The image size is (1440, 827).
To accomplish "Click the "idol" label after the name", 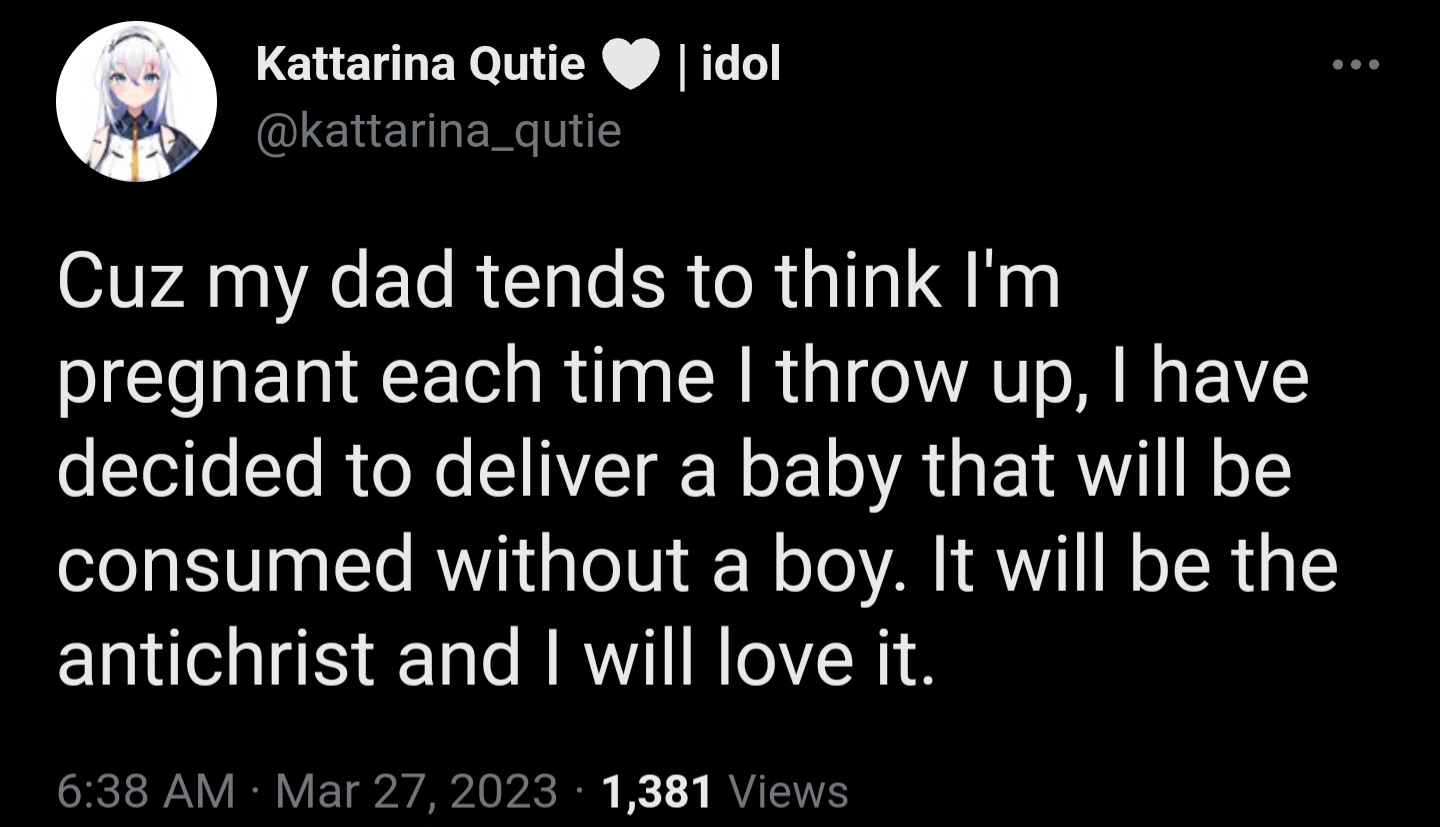I will click(x=741, y=65).
